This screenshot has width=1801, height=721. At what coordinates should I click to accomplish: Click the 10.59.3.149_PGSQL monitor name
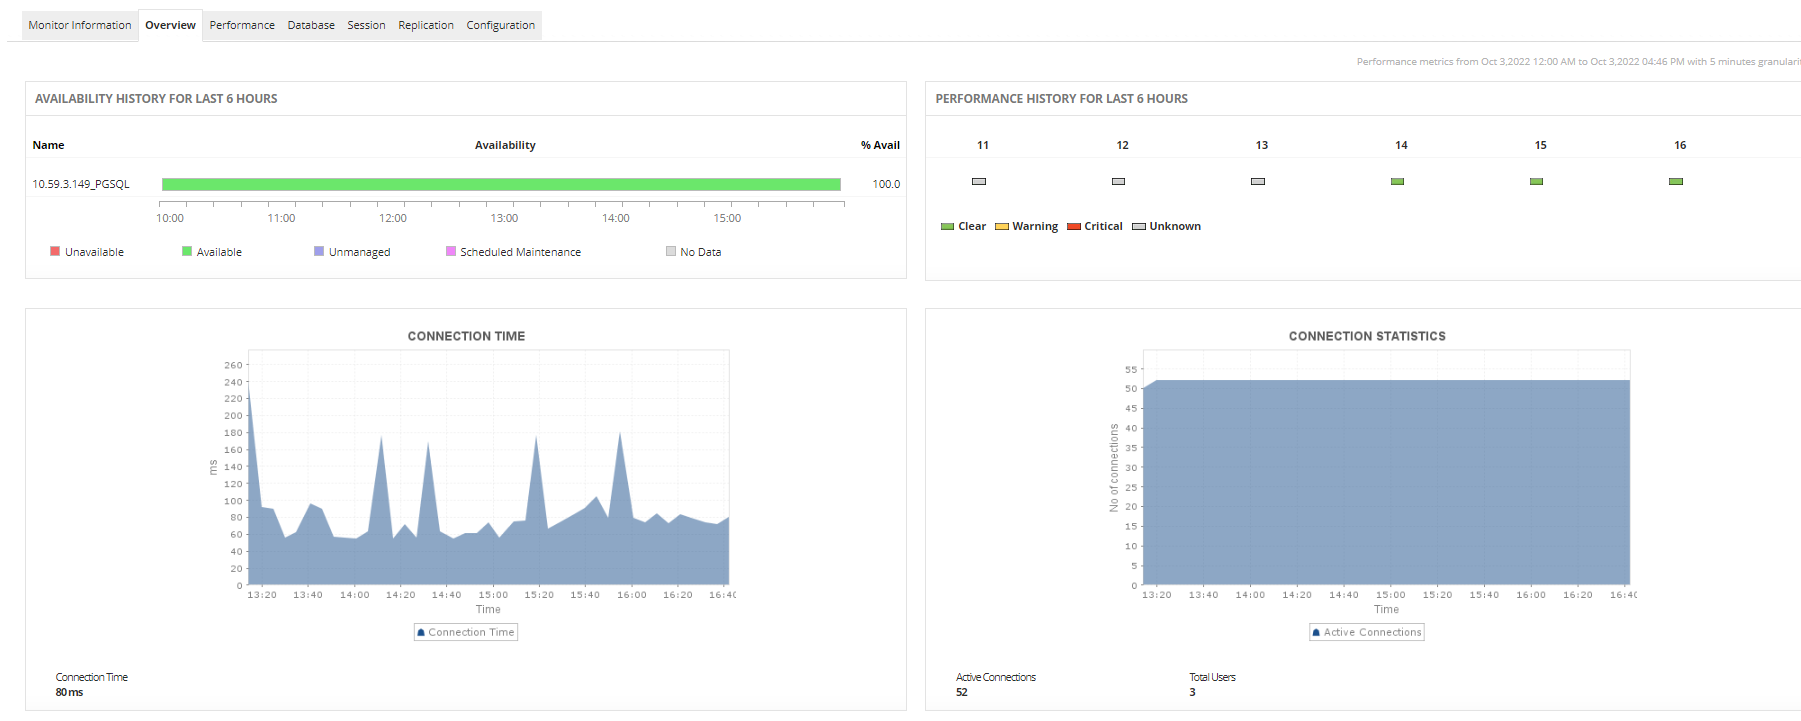click(x=81, y=184)
